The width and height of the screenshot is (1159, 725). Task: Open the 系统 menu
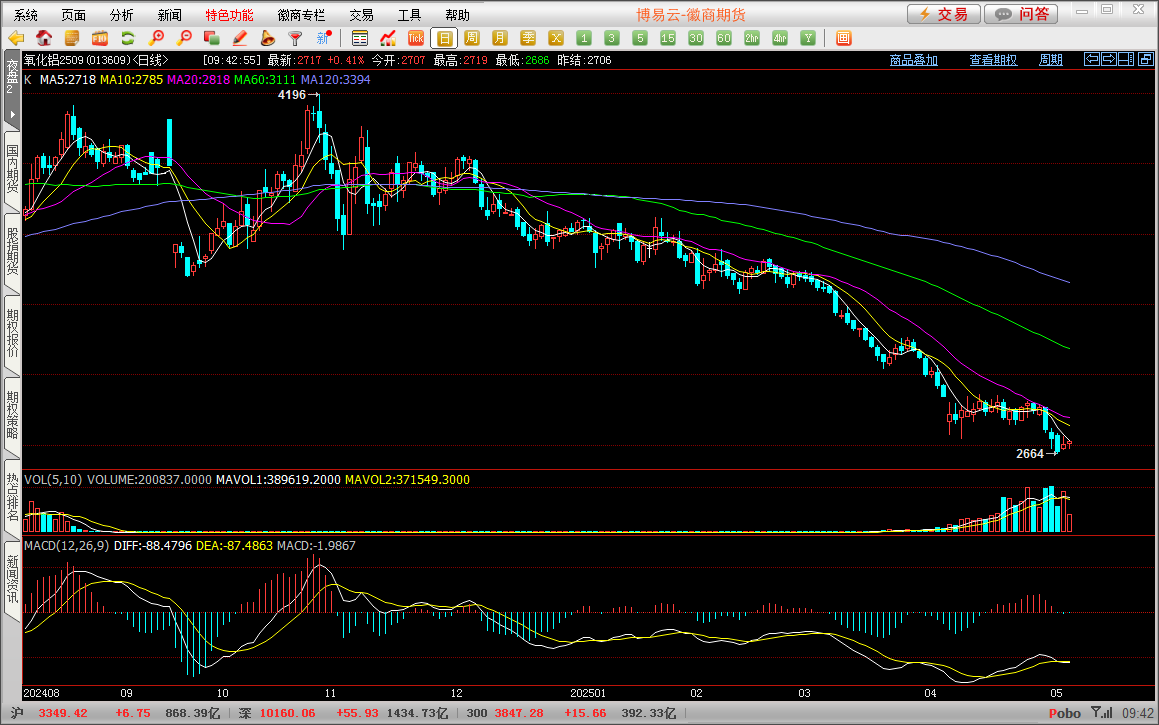click(26, 15)
